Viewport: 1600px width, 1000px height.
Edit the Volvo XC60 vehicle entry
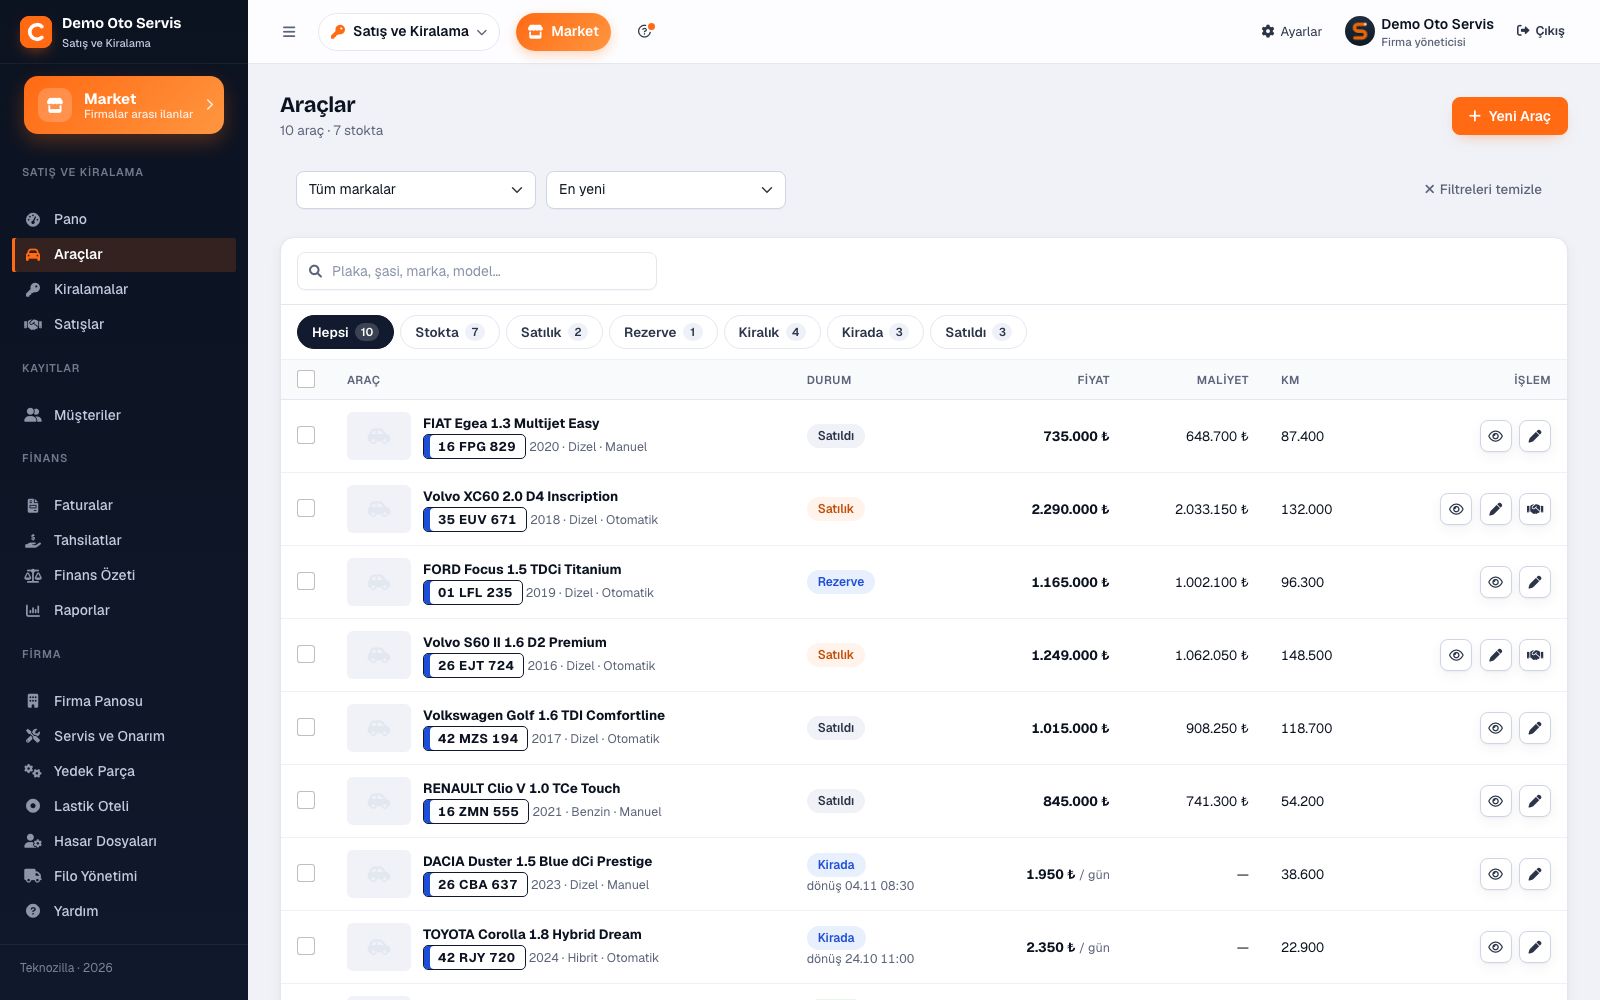(x=1495, y=509)
